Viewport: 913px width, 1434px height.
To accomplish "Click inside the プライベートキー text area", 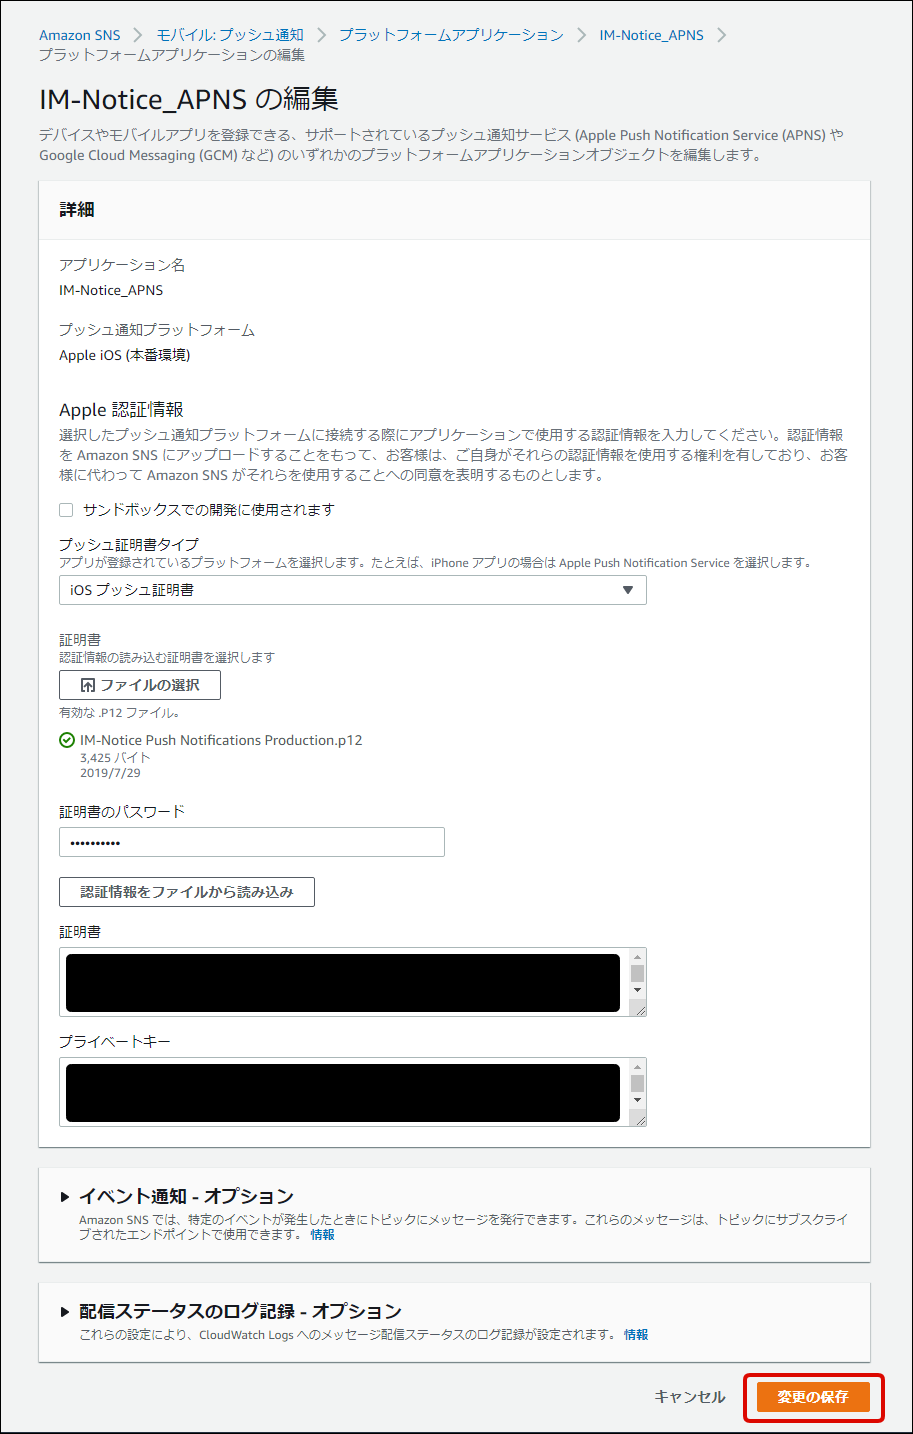I will coord(343,1092).
